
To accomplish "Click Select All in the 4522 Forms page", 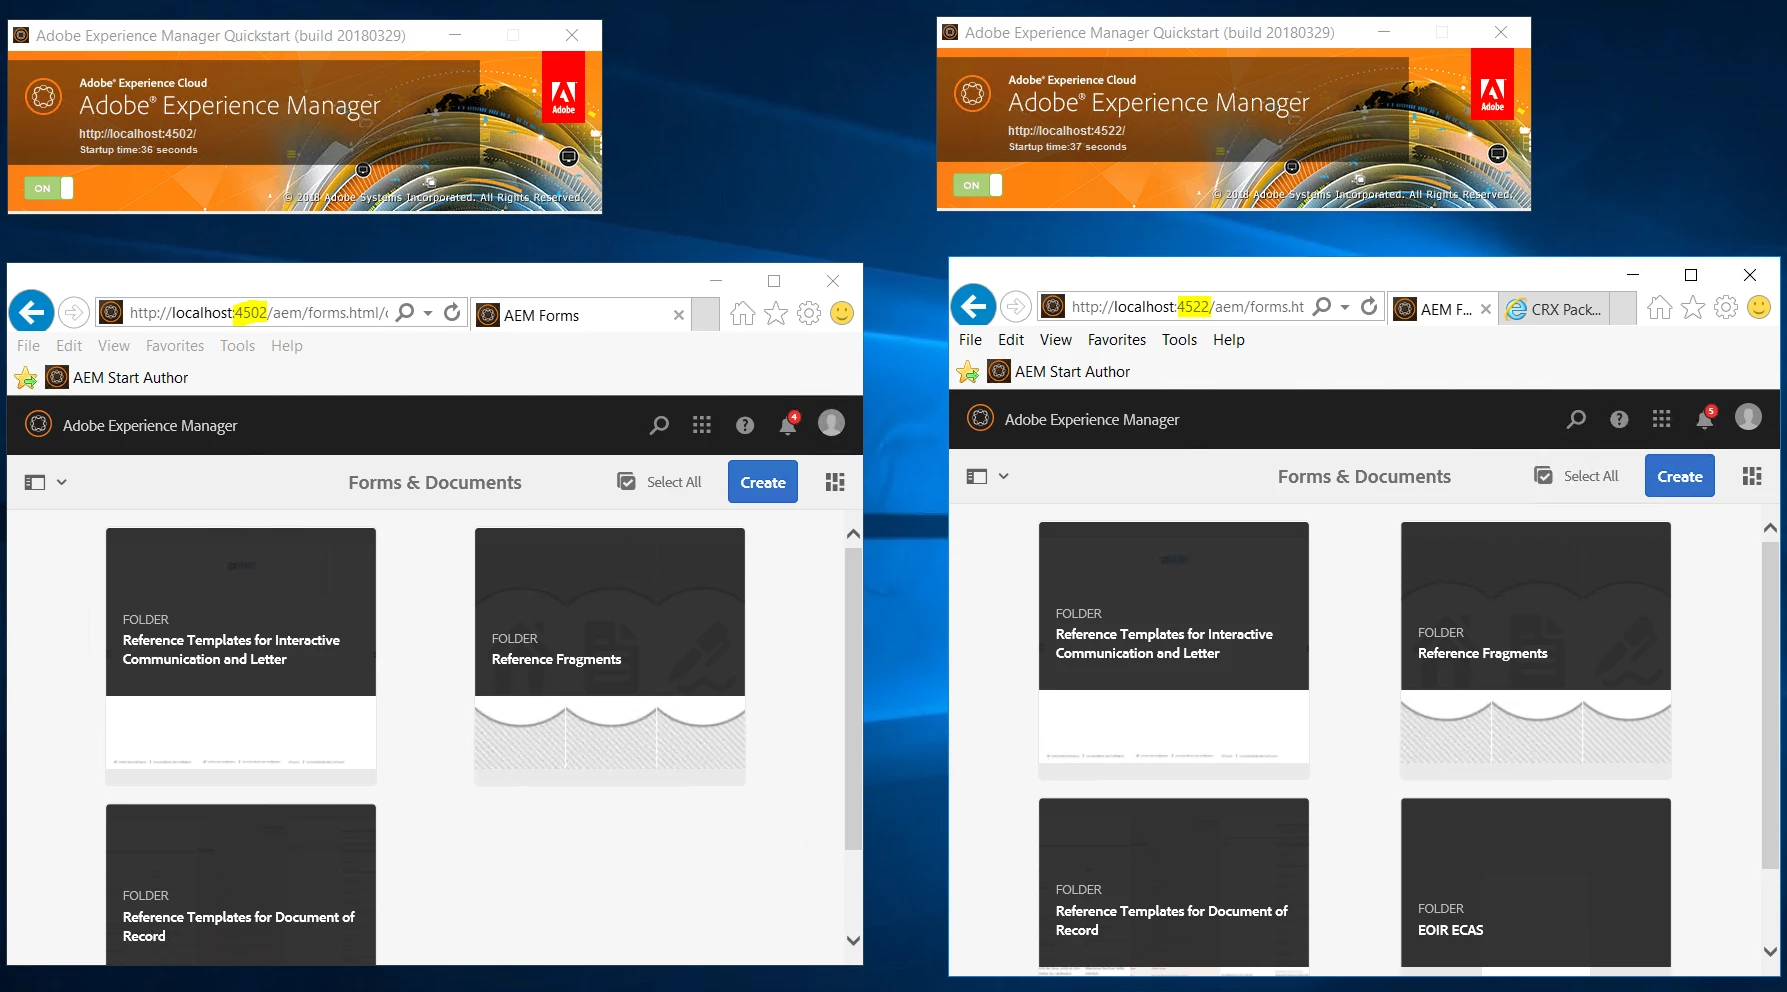I will coord(1577,476).
